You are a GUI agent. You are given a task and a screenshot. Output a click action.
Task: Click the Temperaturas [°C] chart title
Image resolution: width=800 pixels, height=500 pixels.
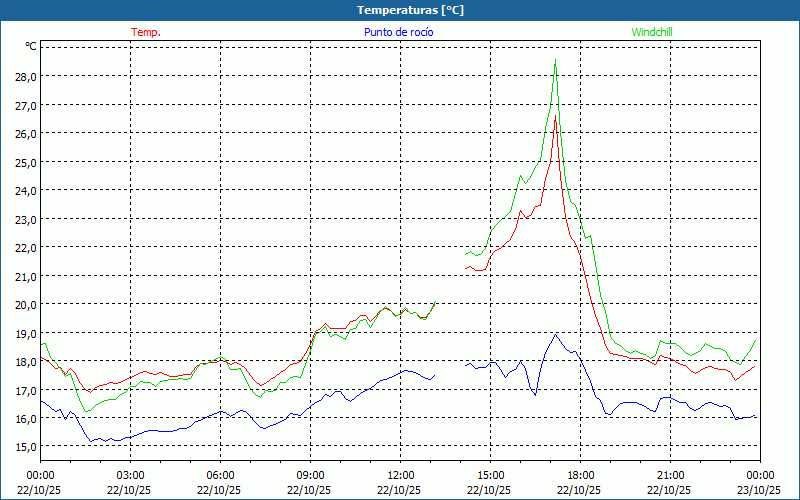coord(410,10)
